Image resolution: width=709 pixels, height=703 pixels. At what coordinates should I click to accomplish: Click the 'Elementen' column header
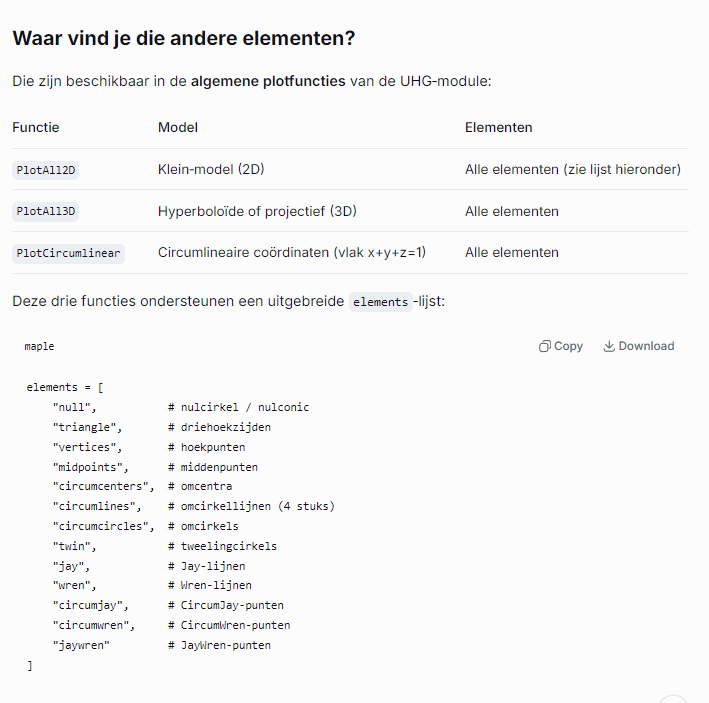[498, 127]
